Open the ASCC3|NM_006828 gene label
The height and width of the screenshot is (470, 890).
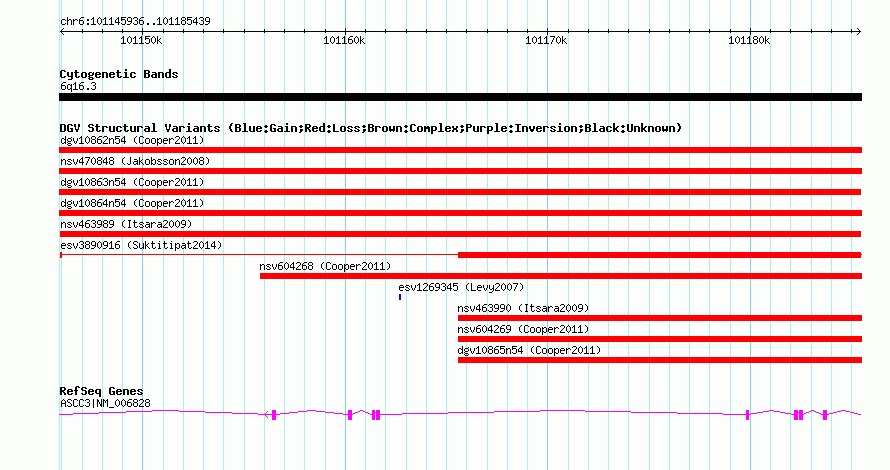click(x=106, y=404)
